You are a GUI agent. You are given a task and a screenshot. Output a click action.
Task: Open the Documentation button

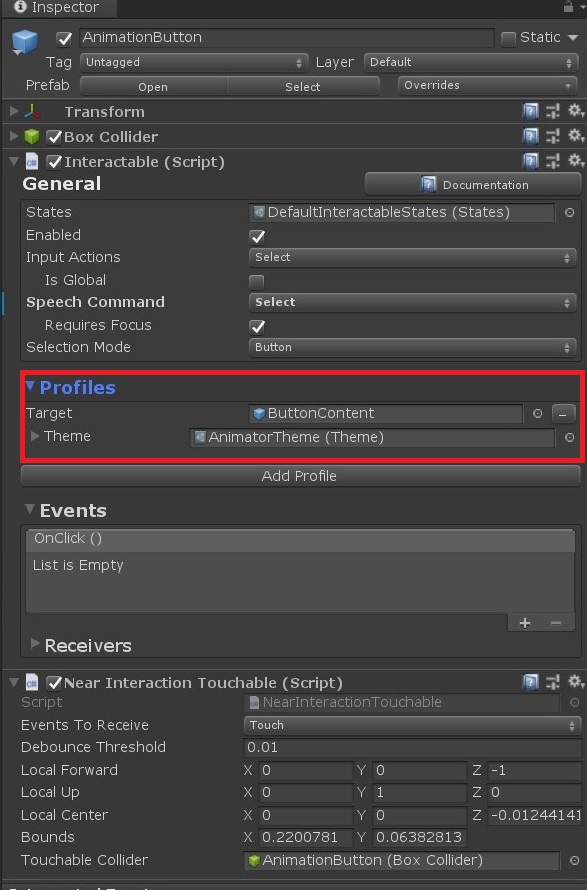[473, 185]
